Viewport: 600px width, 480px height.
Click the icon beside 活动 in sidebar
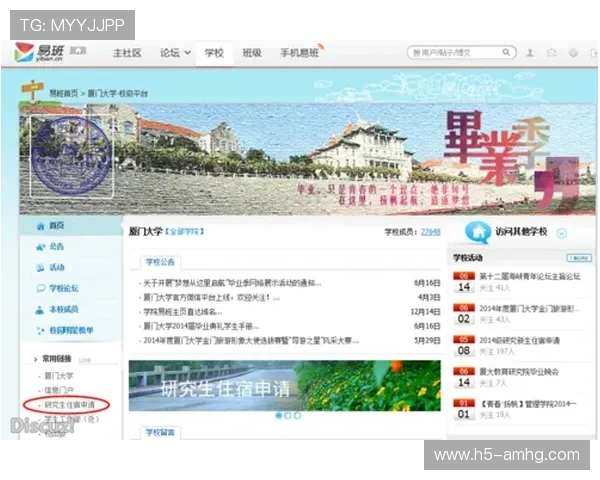click(x=40, y=268)
